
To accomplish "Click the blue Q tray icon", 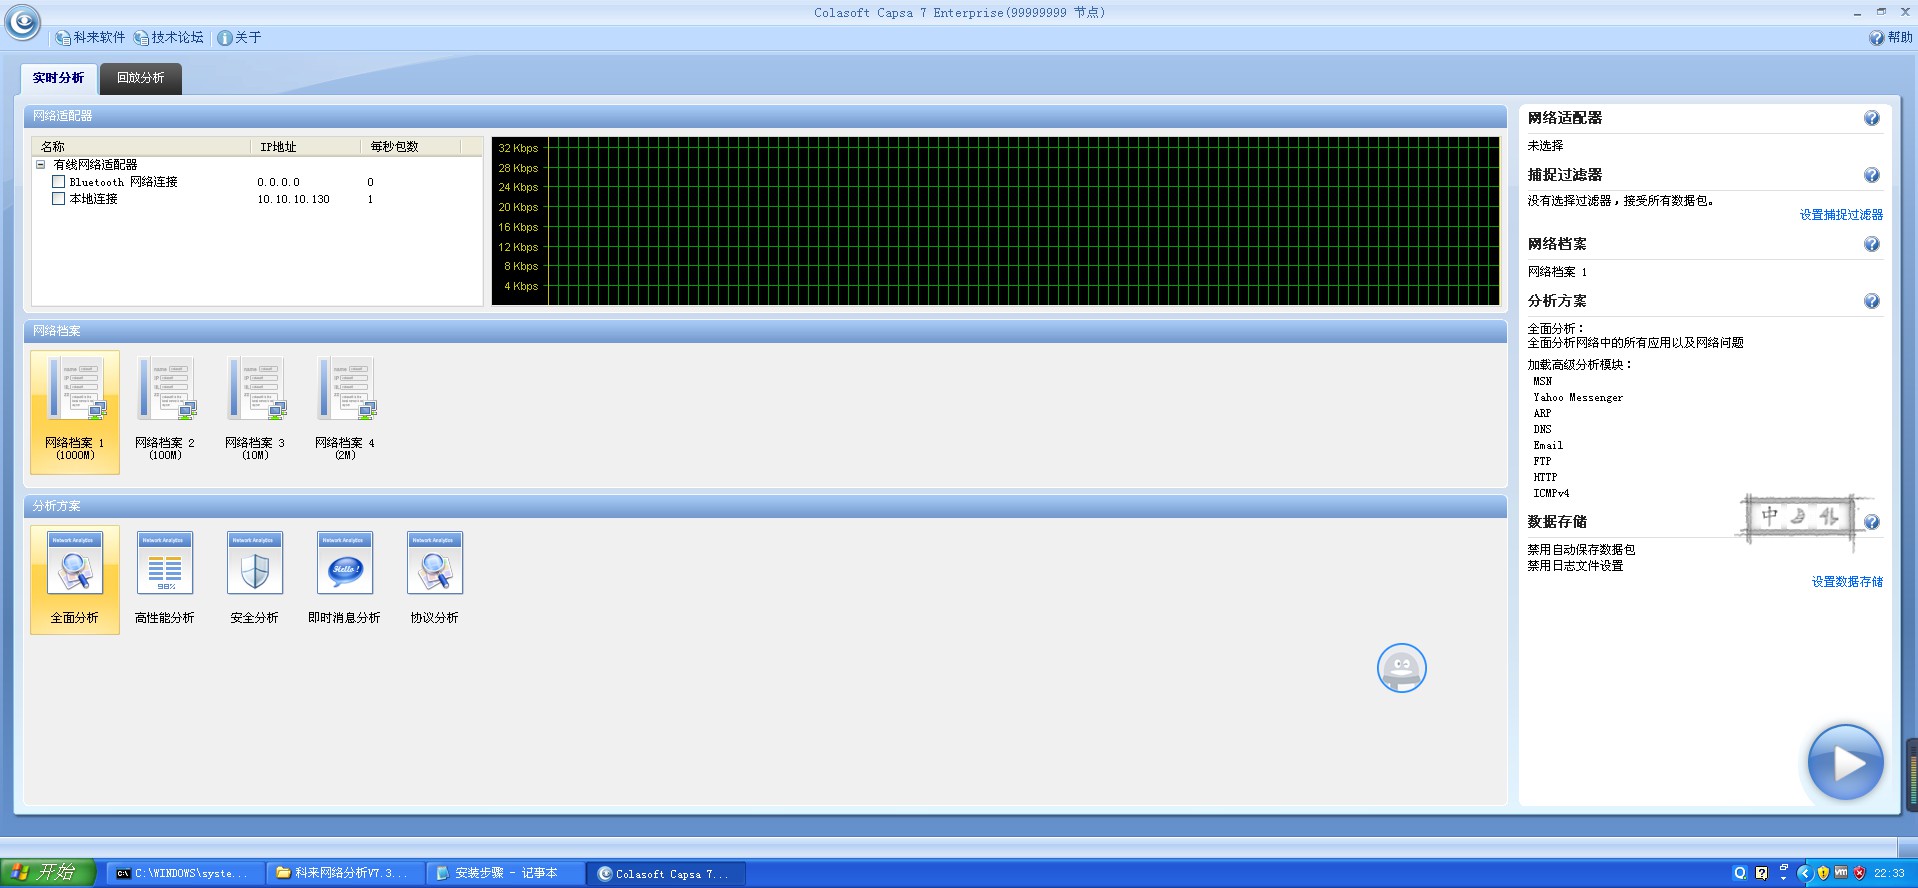I will 1740,873.
